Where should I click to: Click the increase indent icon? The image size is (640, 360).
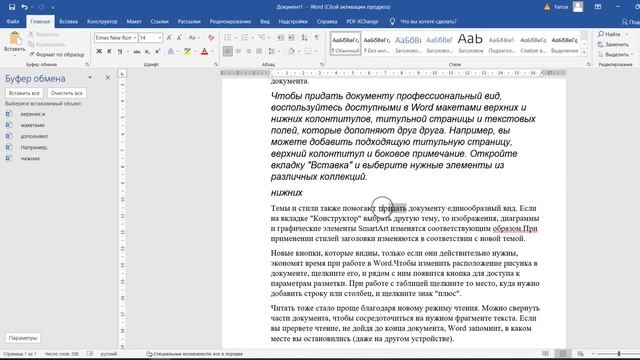point(291,38)
